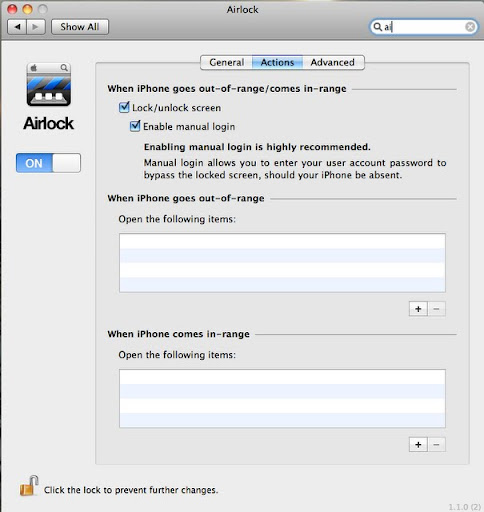
Task: Click the 'When iPhone goes out-of-range/comes in-range' heading
Action: (227, 89)
